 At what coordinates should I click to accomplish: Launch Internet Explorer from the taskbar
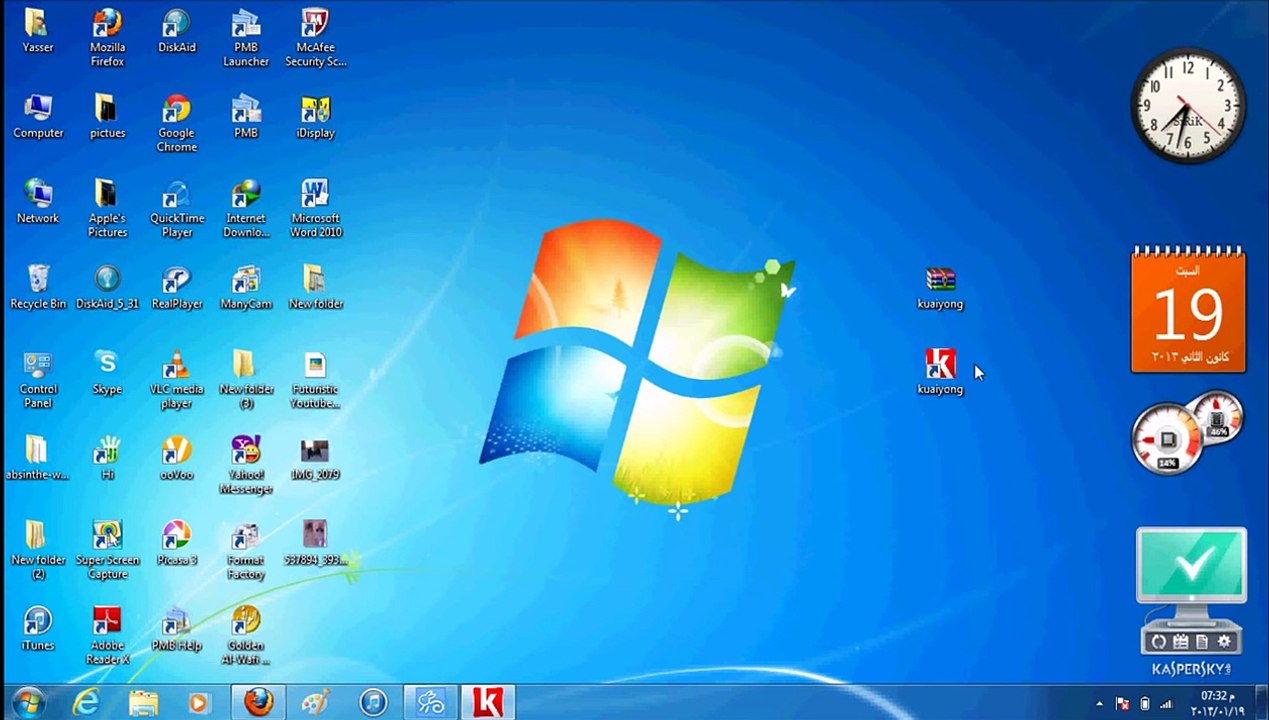click(x=87, y=702)
